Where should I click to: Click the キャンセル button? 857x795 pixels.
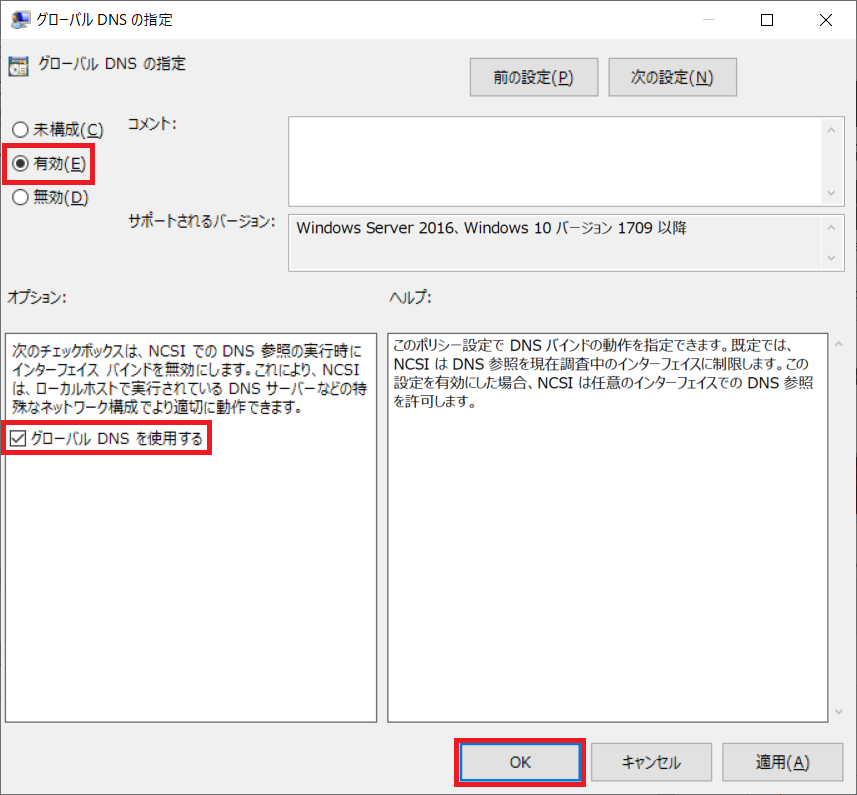coord(651,762)
